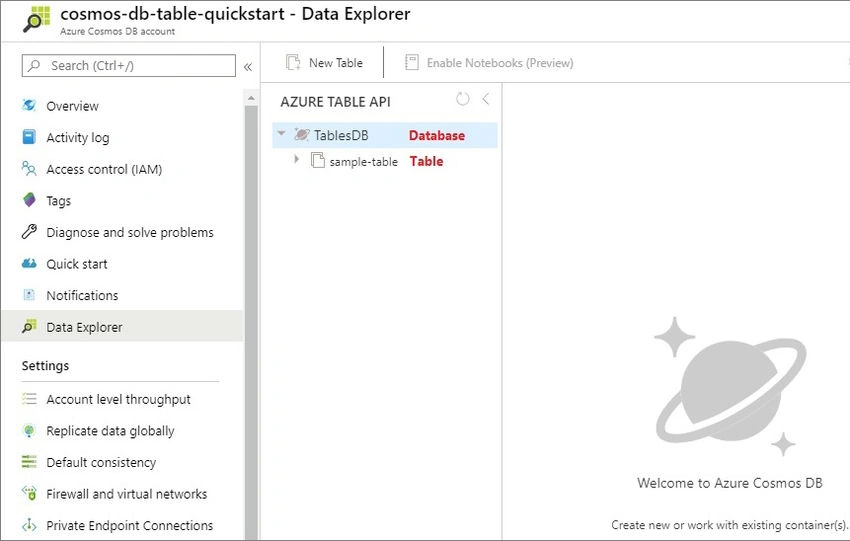Viewport: 850px width, 541px height.
Task: Click the Access control people icon
Action: click(x=29, y=169)
